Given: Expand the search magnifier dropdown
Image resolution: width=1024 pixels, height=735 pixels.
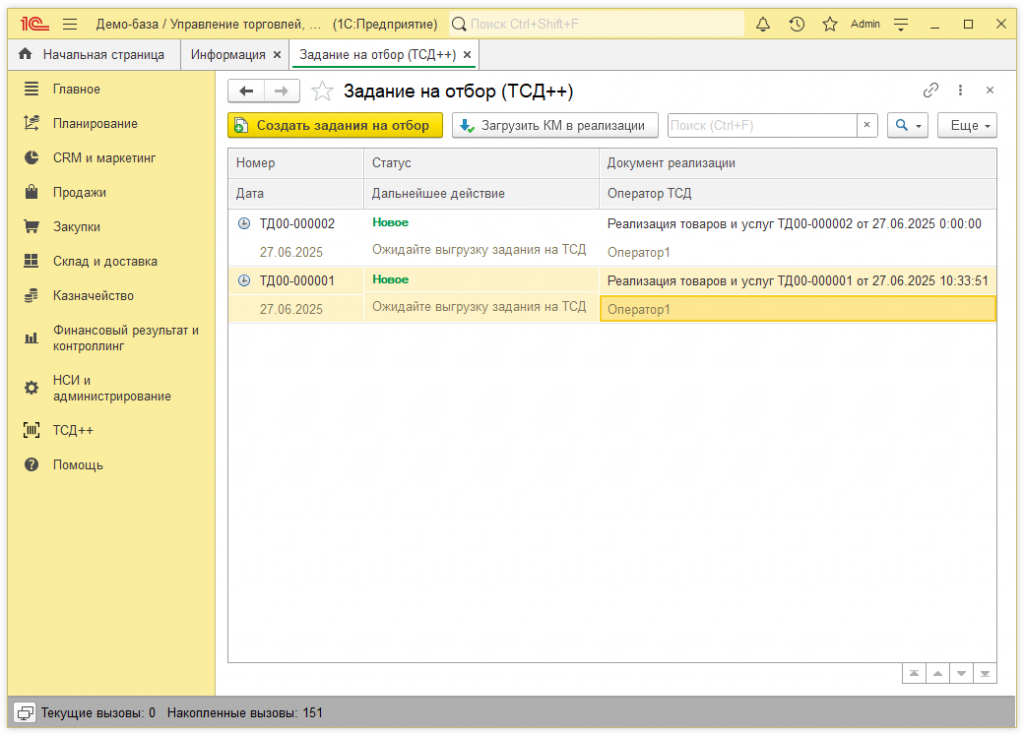Looking at the screenshot, I should tap(908, 125).
